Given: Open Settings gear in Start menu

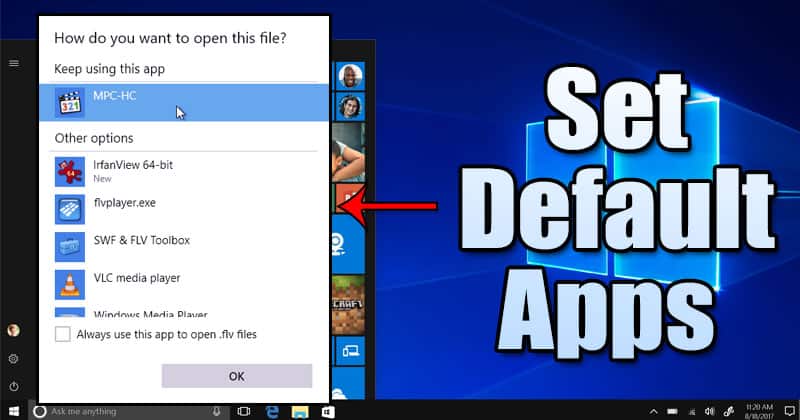Looking at the screenshot, I should coord(14,359).
